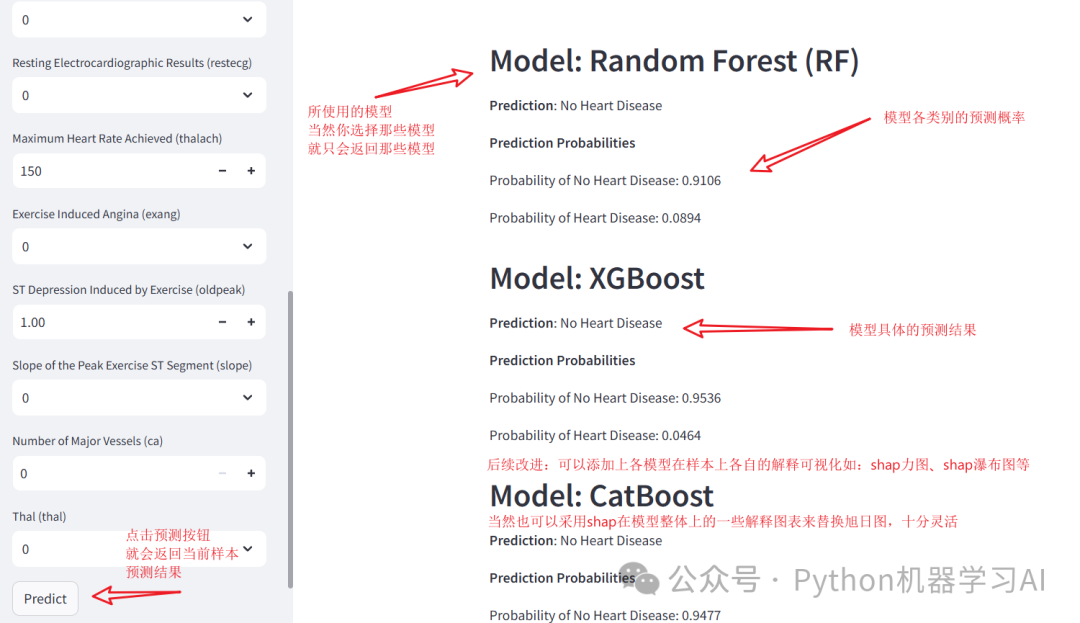This screenshot has width=1080, height=623.
Task: Open the slope dropdown
Action: point(139,398)
